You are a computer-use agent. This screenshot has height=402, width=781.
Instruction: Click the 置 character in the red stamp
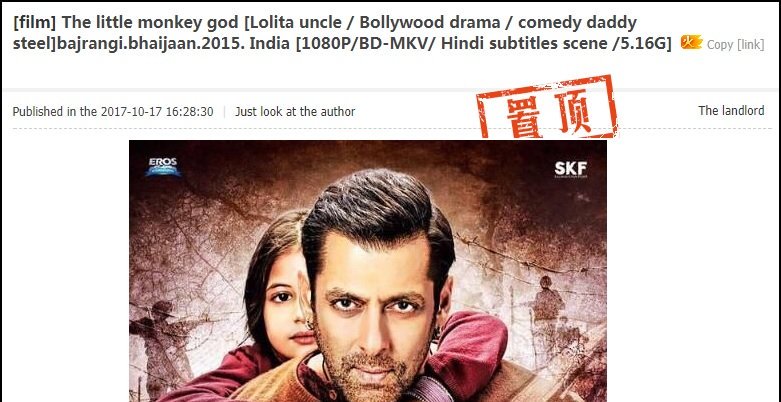523,117
